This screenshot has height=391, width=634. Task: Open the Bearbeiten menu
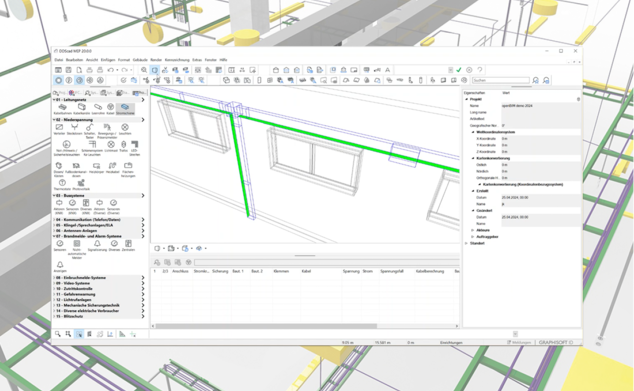click(74, 60)
